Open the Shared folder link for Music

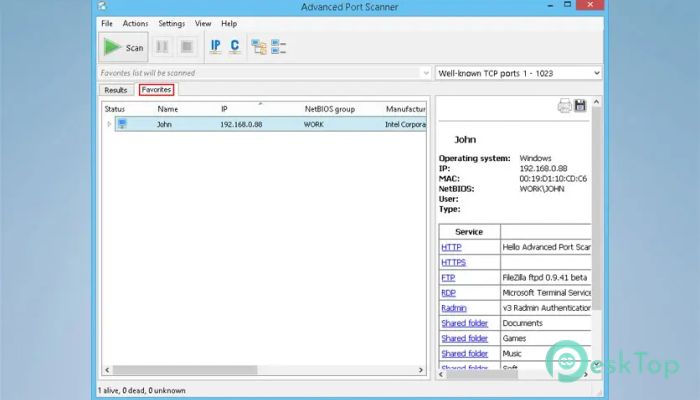464,354
